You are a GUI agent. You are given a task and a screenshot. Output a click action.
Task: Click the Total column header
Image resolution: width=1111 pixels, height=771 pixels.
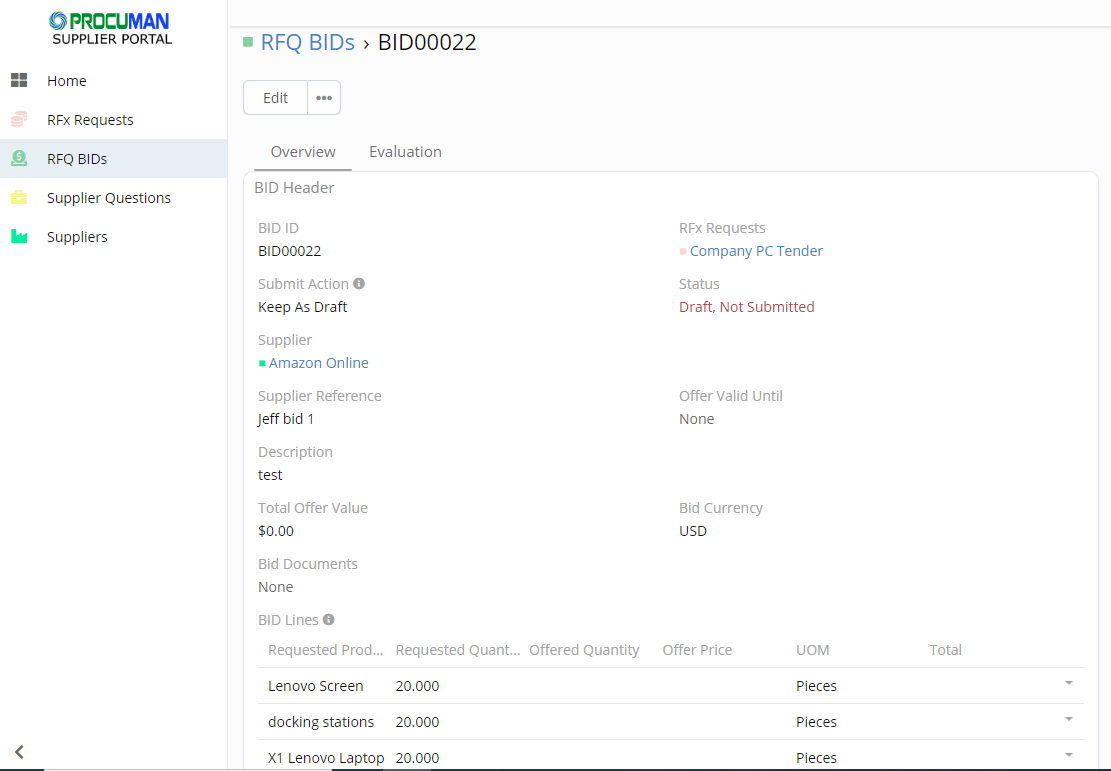[x=945, y=650]
